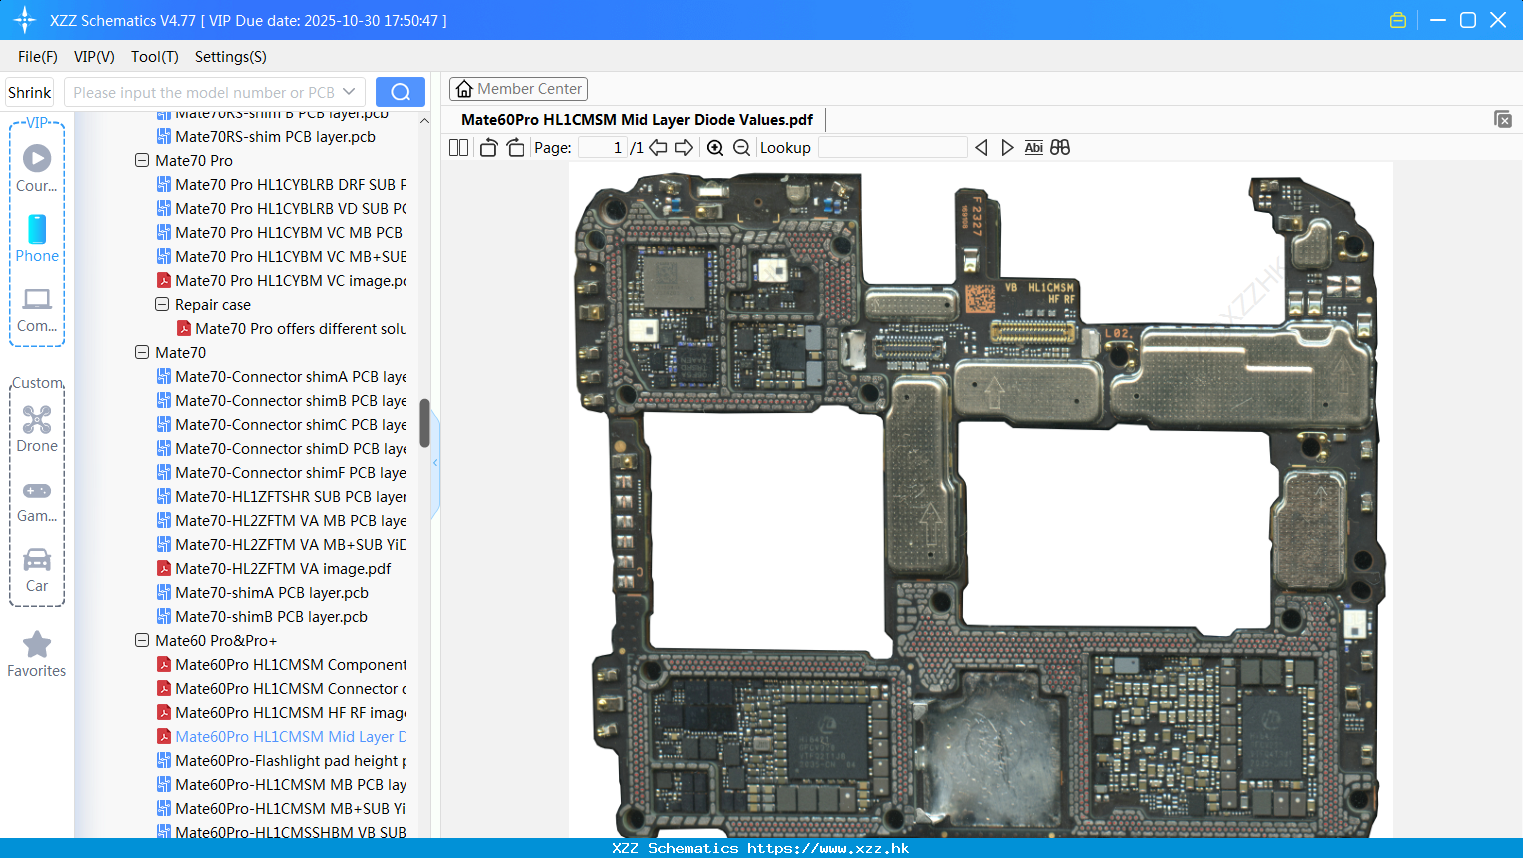Screen dimensions: 1523x858
Task: Collapse the Mate60 Pro&Pro+ node
Action: (x=142, y=640)
